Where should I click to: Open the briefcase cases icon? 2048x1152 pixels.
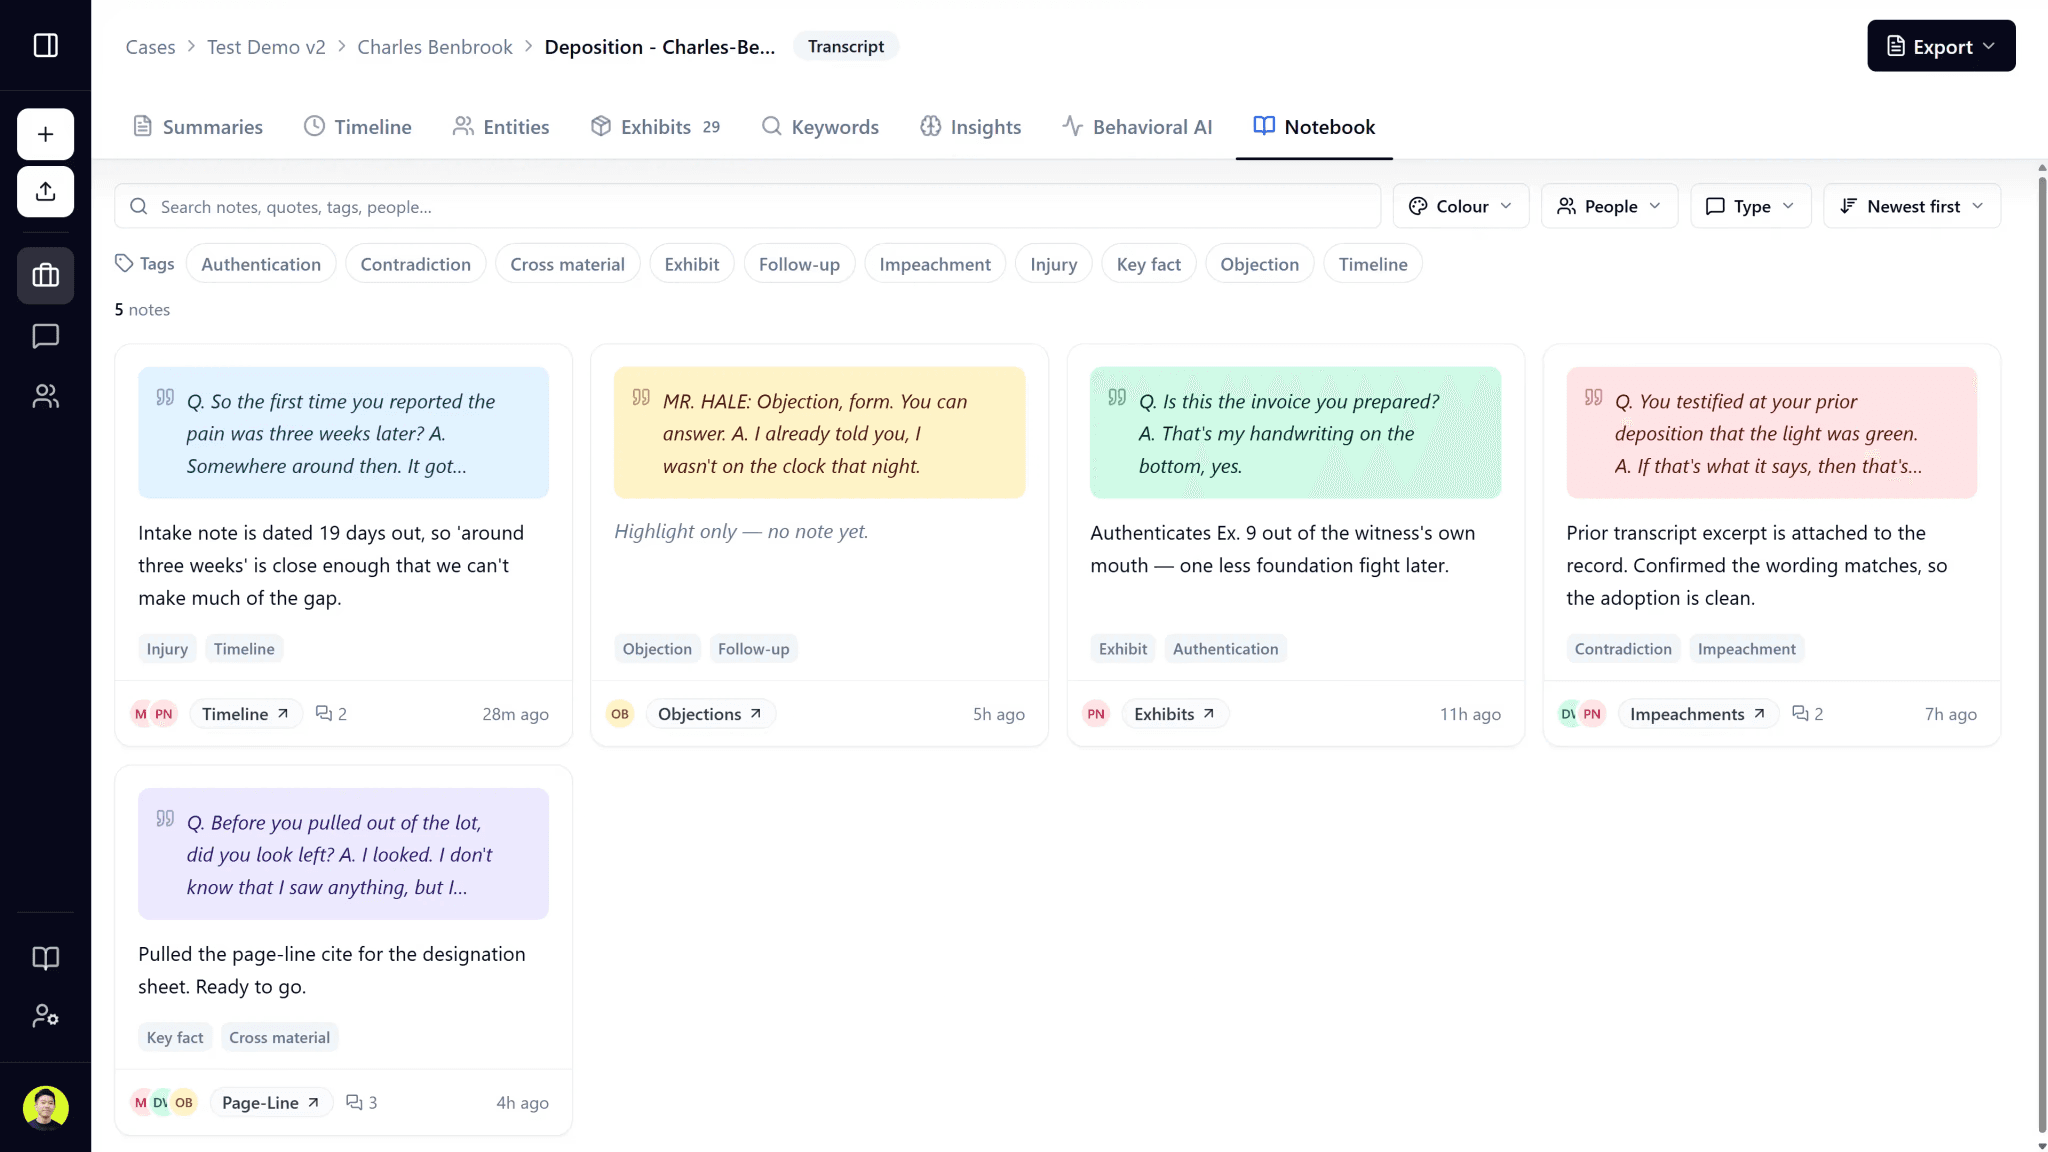pos(45,275)
